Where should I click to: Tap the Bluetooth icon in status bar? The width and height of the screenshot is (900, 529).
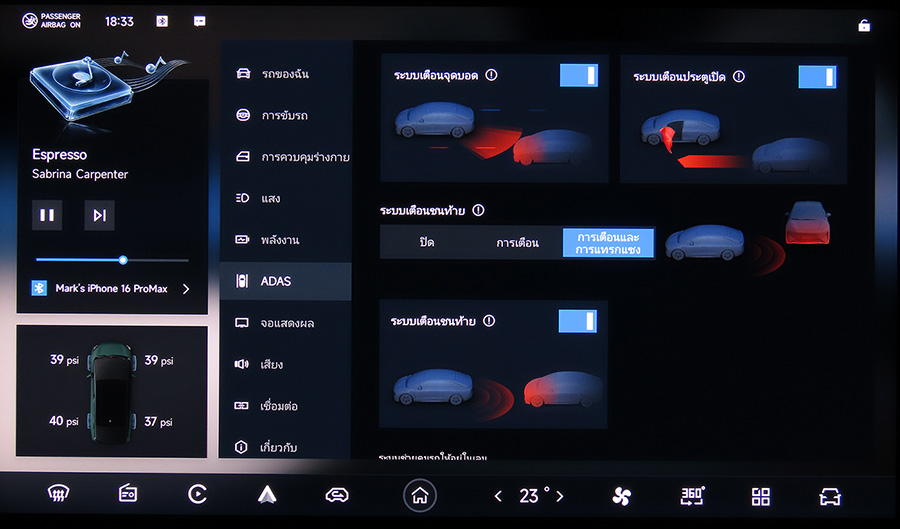tap(163, 21)
